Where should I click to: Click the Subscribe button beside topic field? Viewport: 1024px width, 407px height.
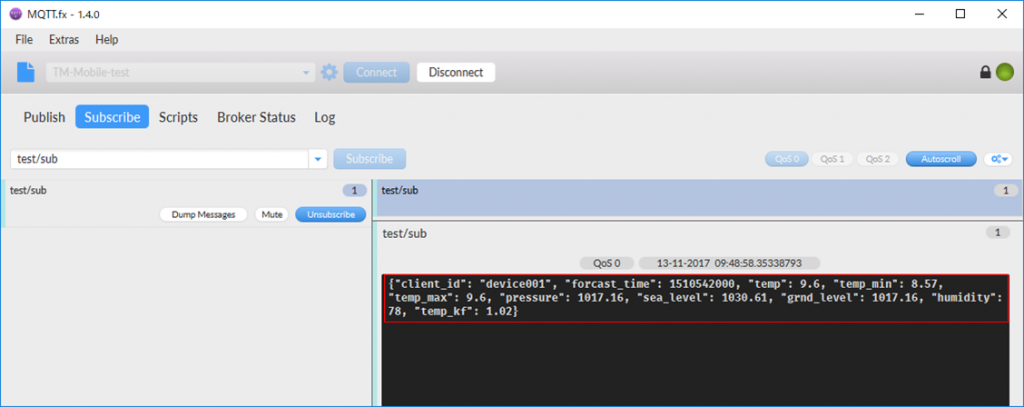tap(370, 159)
